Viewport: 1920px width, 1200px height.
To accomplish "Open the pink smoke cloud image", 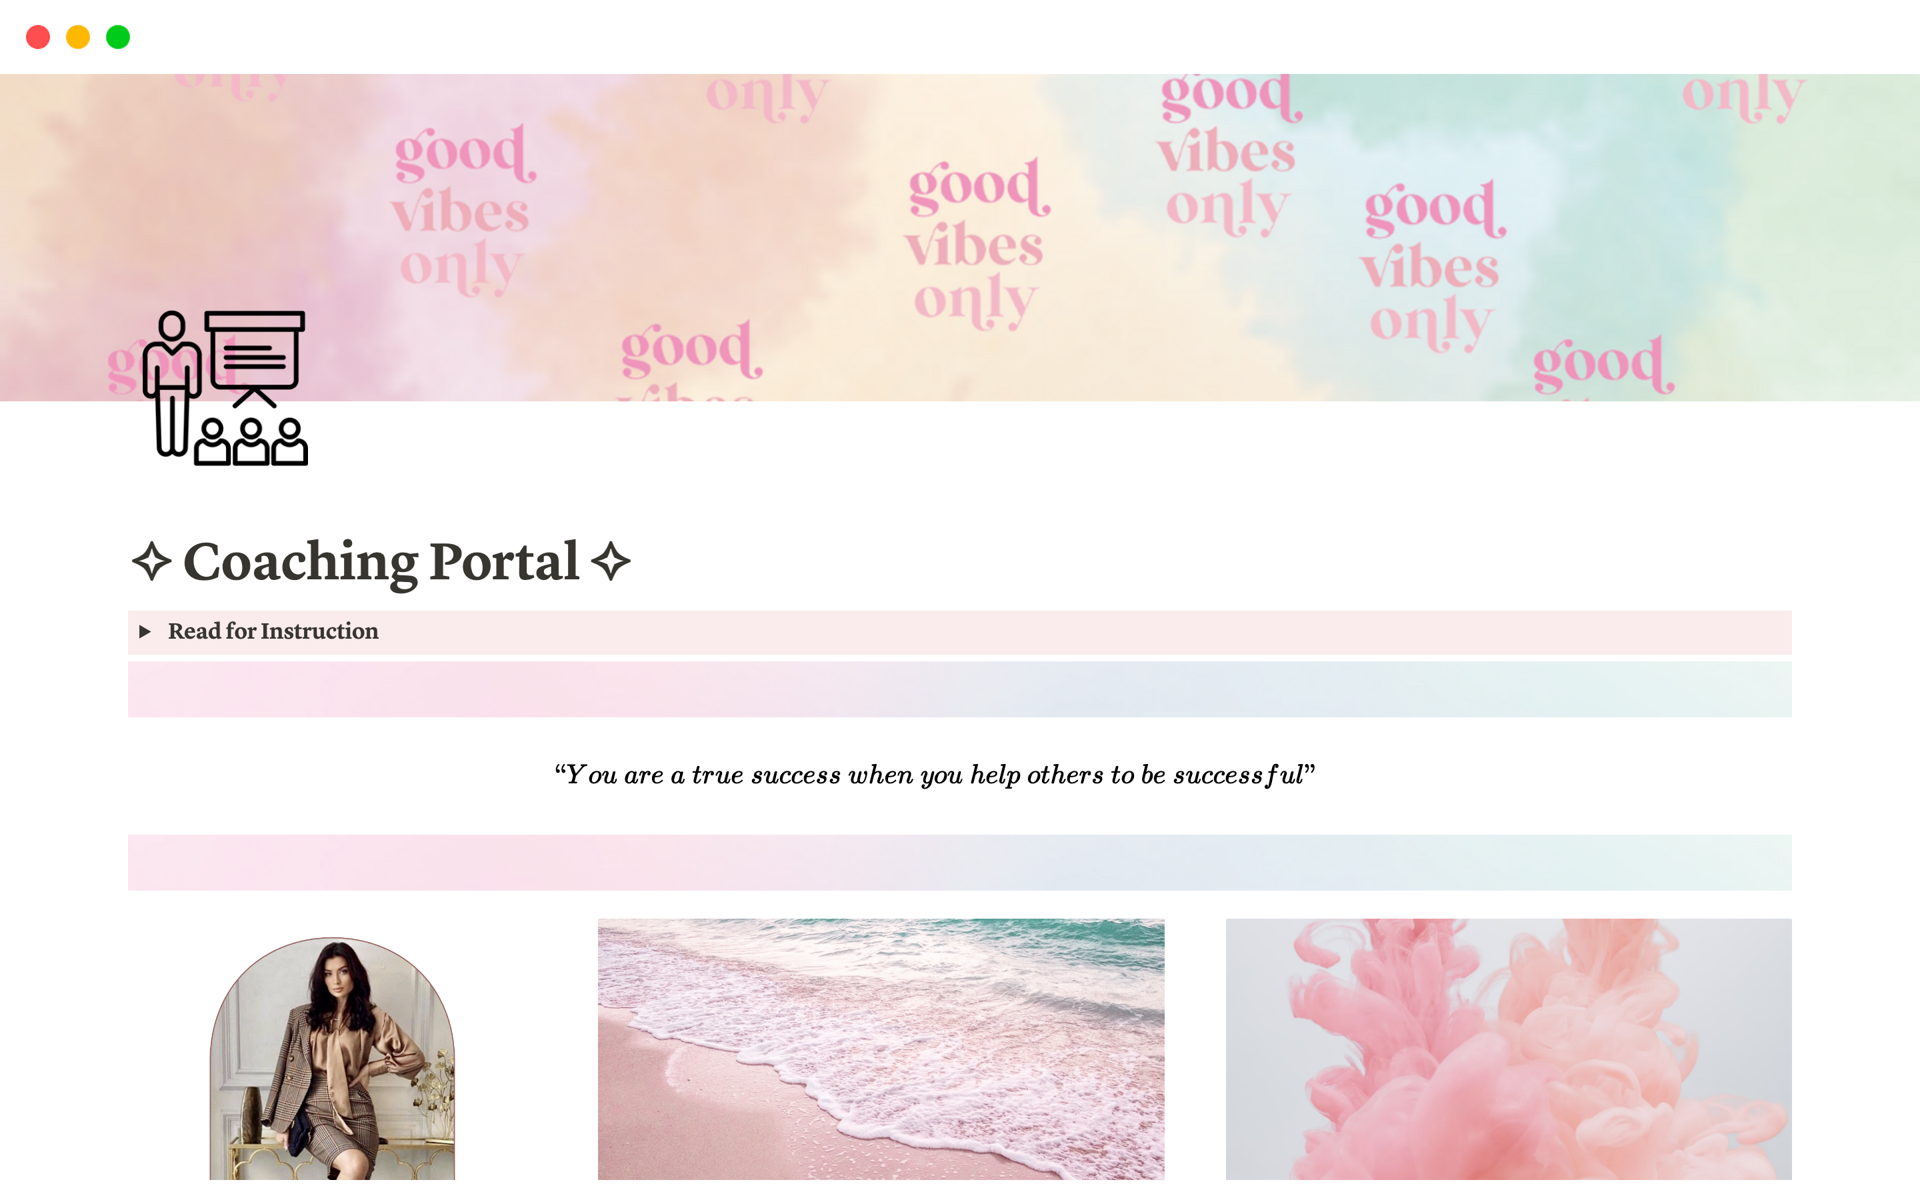I will click(x=1509, y=1049).
